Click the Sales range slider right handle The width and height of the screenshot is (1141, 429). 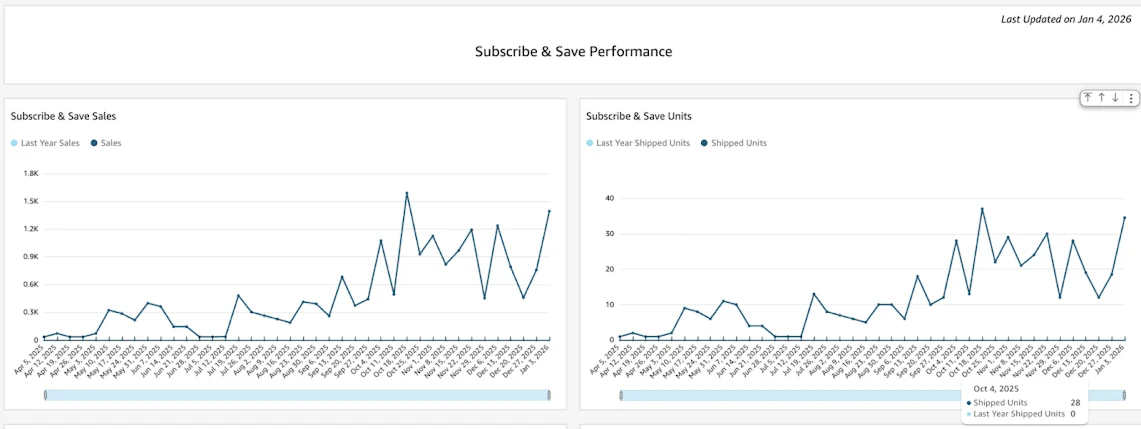(549, 395)
